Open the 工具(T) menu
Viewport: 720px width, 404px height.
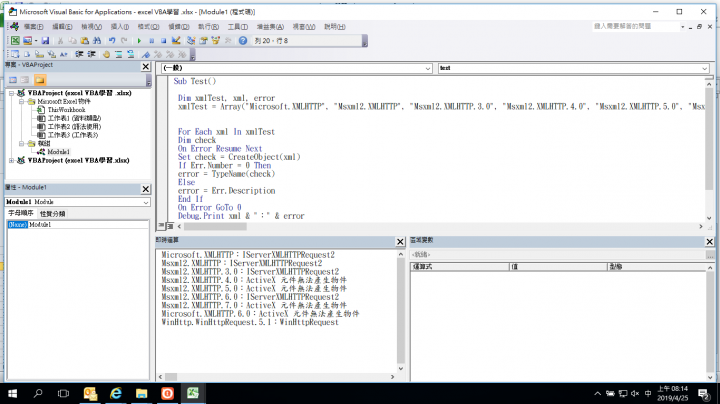coord(238,27)
